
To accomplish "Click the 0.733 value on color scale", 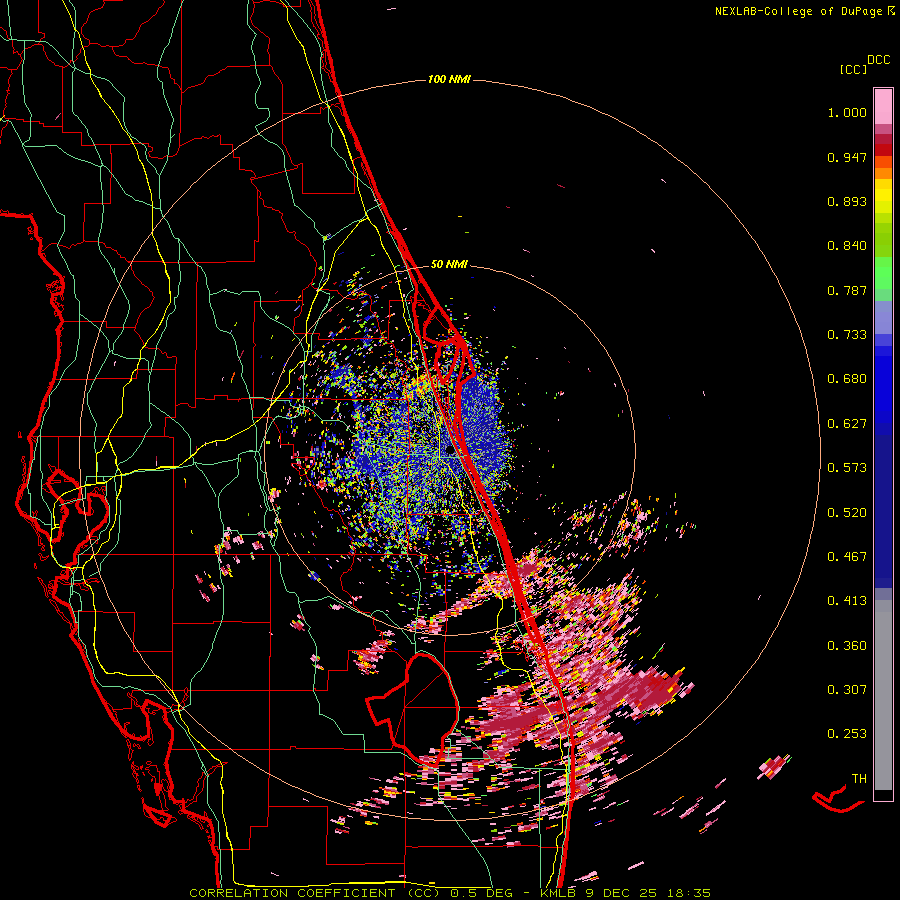I will pyautogui.click(x=847, y=335).
